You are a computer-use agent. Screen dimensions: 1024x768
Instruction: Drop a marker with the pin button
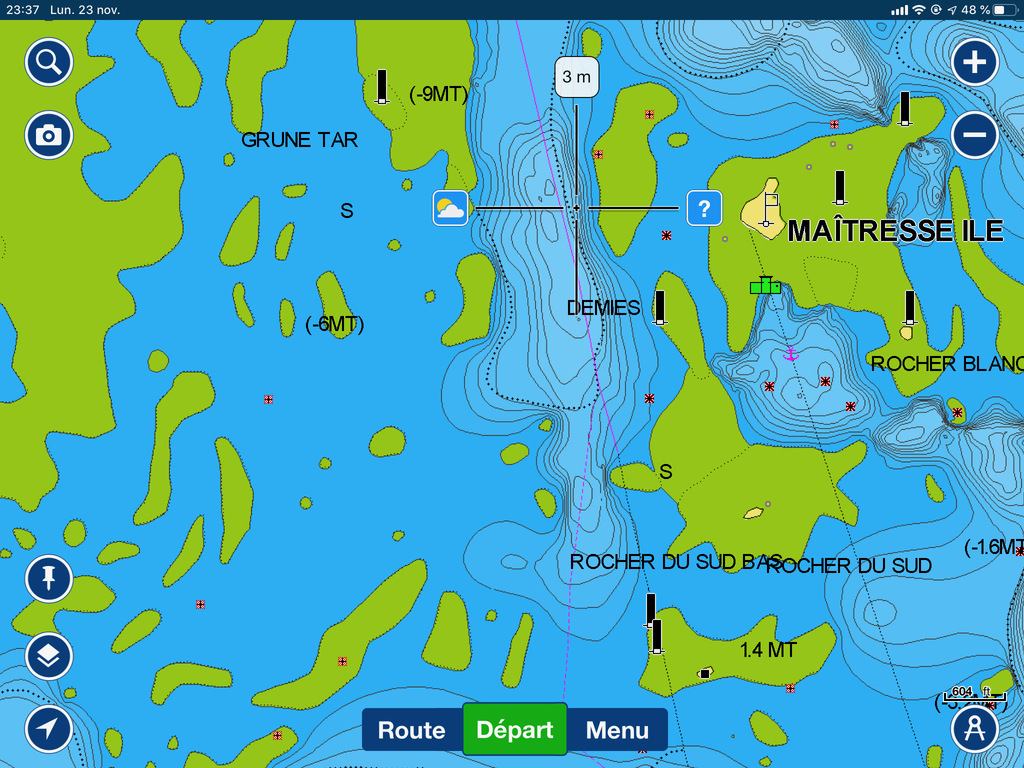[x=49, y=579]
